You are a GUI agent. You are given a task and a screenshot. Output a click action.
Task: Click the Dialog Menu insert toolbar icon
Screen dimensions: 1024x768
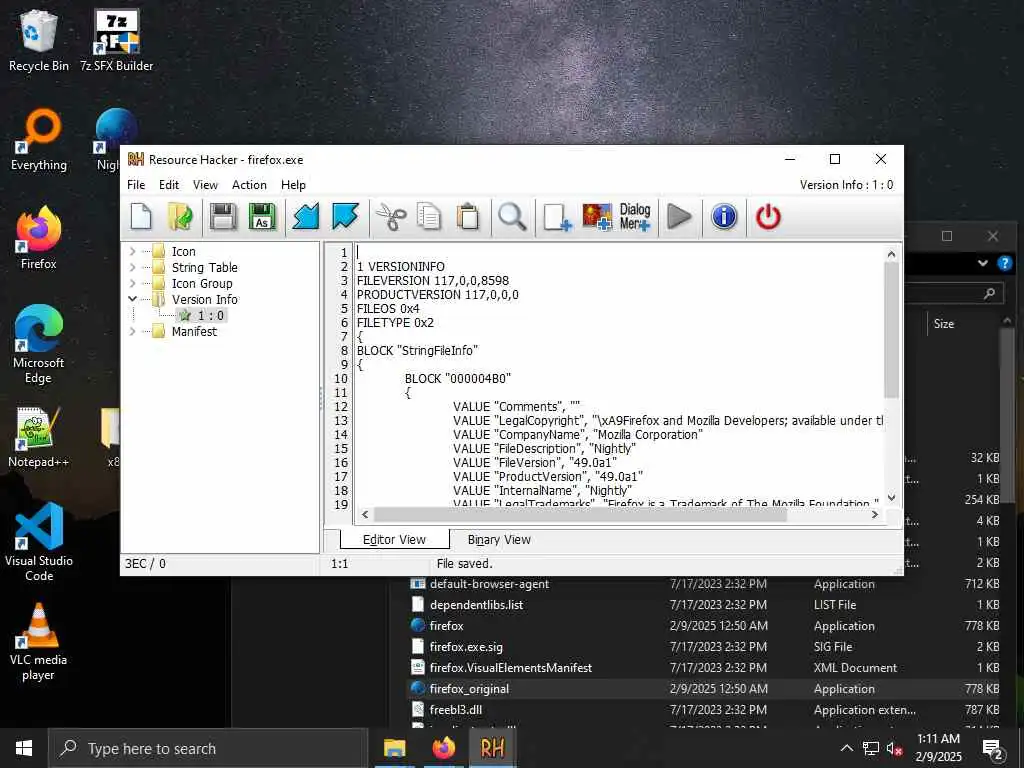635,217
